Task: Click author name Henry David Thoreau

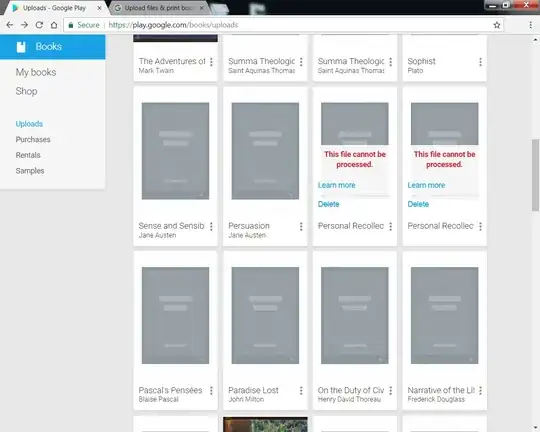Action: coord(349,399)
